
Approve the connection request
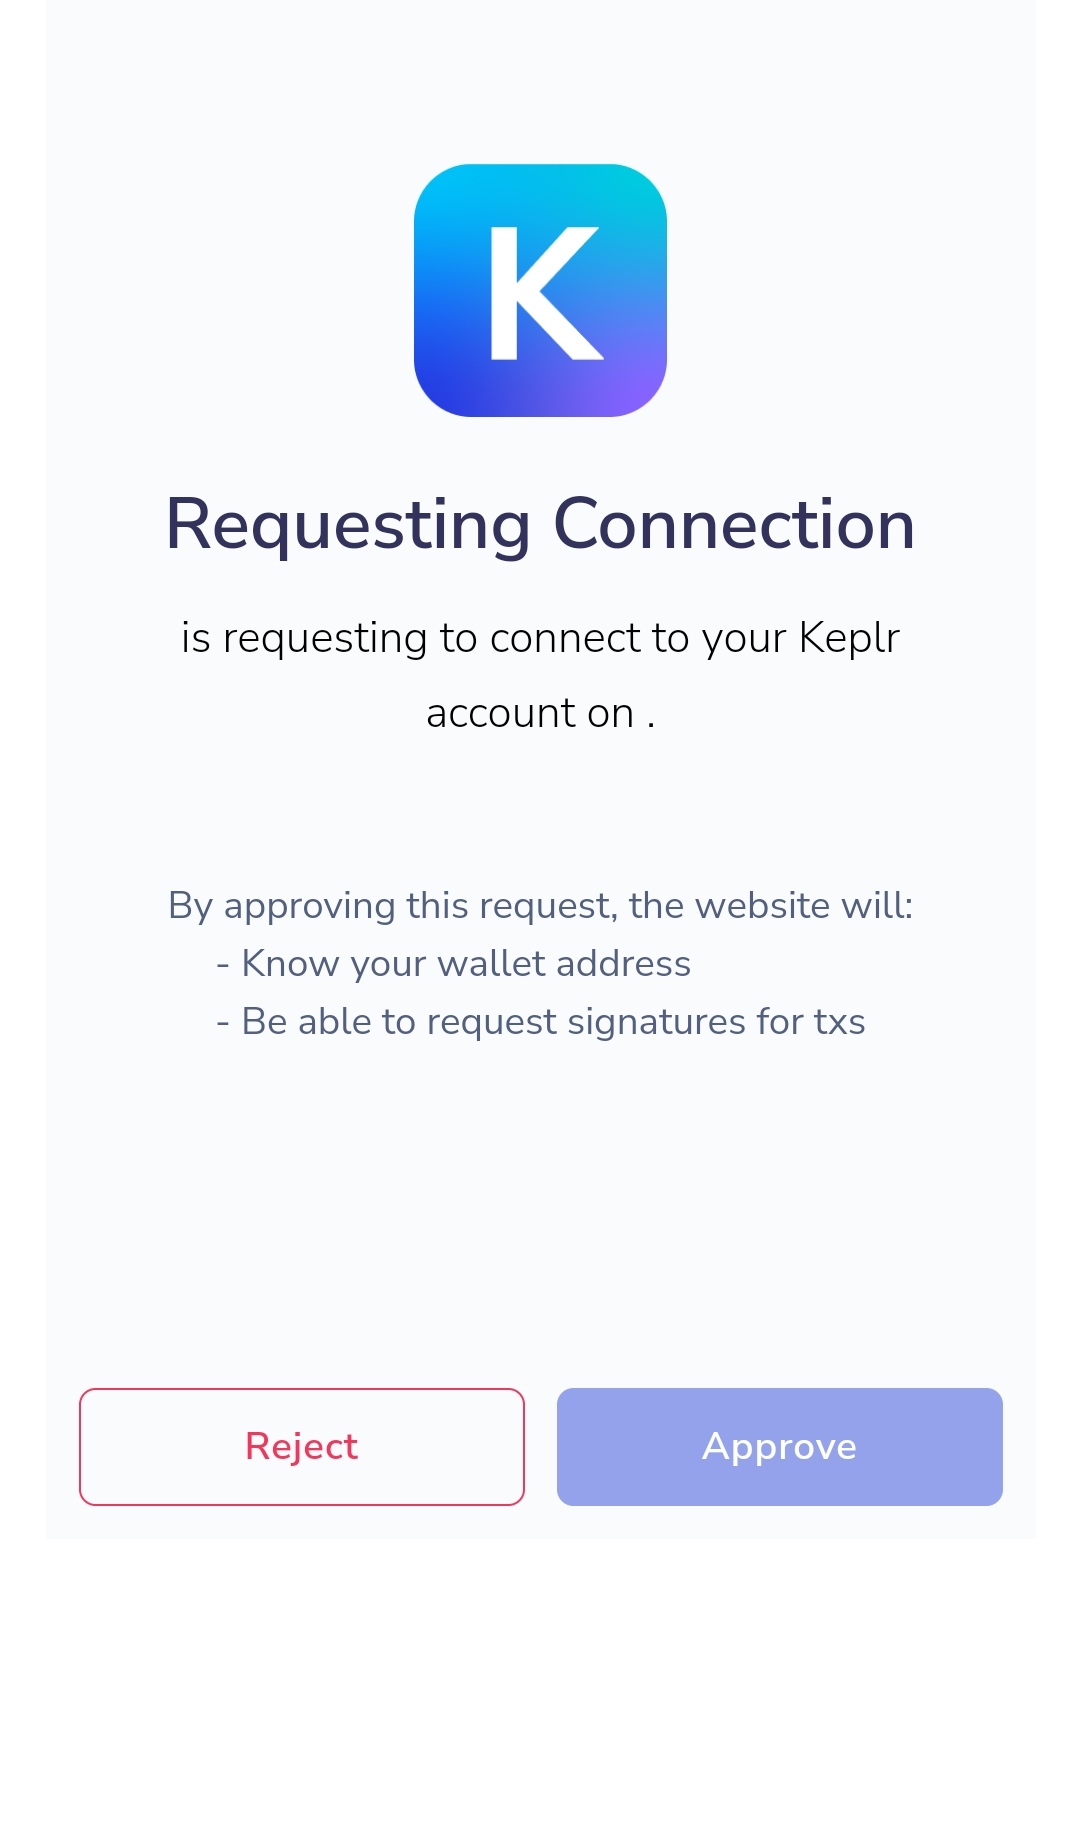point(780,1446)
